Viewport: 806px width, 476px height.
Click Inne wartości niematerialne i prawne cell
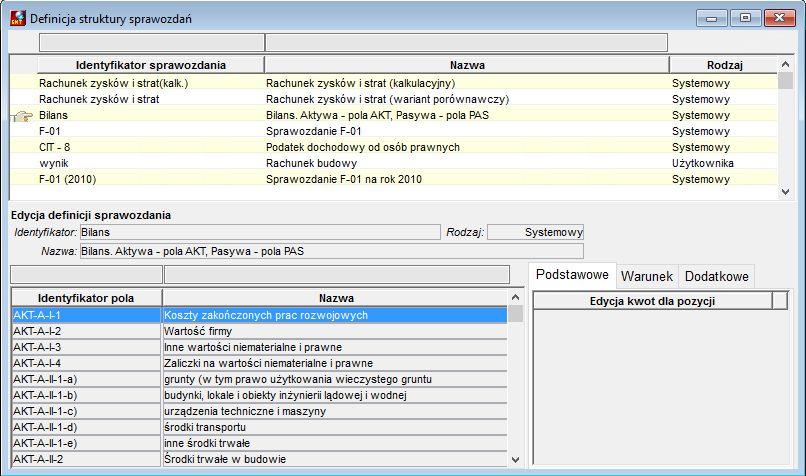pos(335,347)
